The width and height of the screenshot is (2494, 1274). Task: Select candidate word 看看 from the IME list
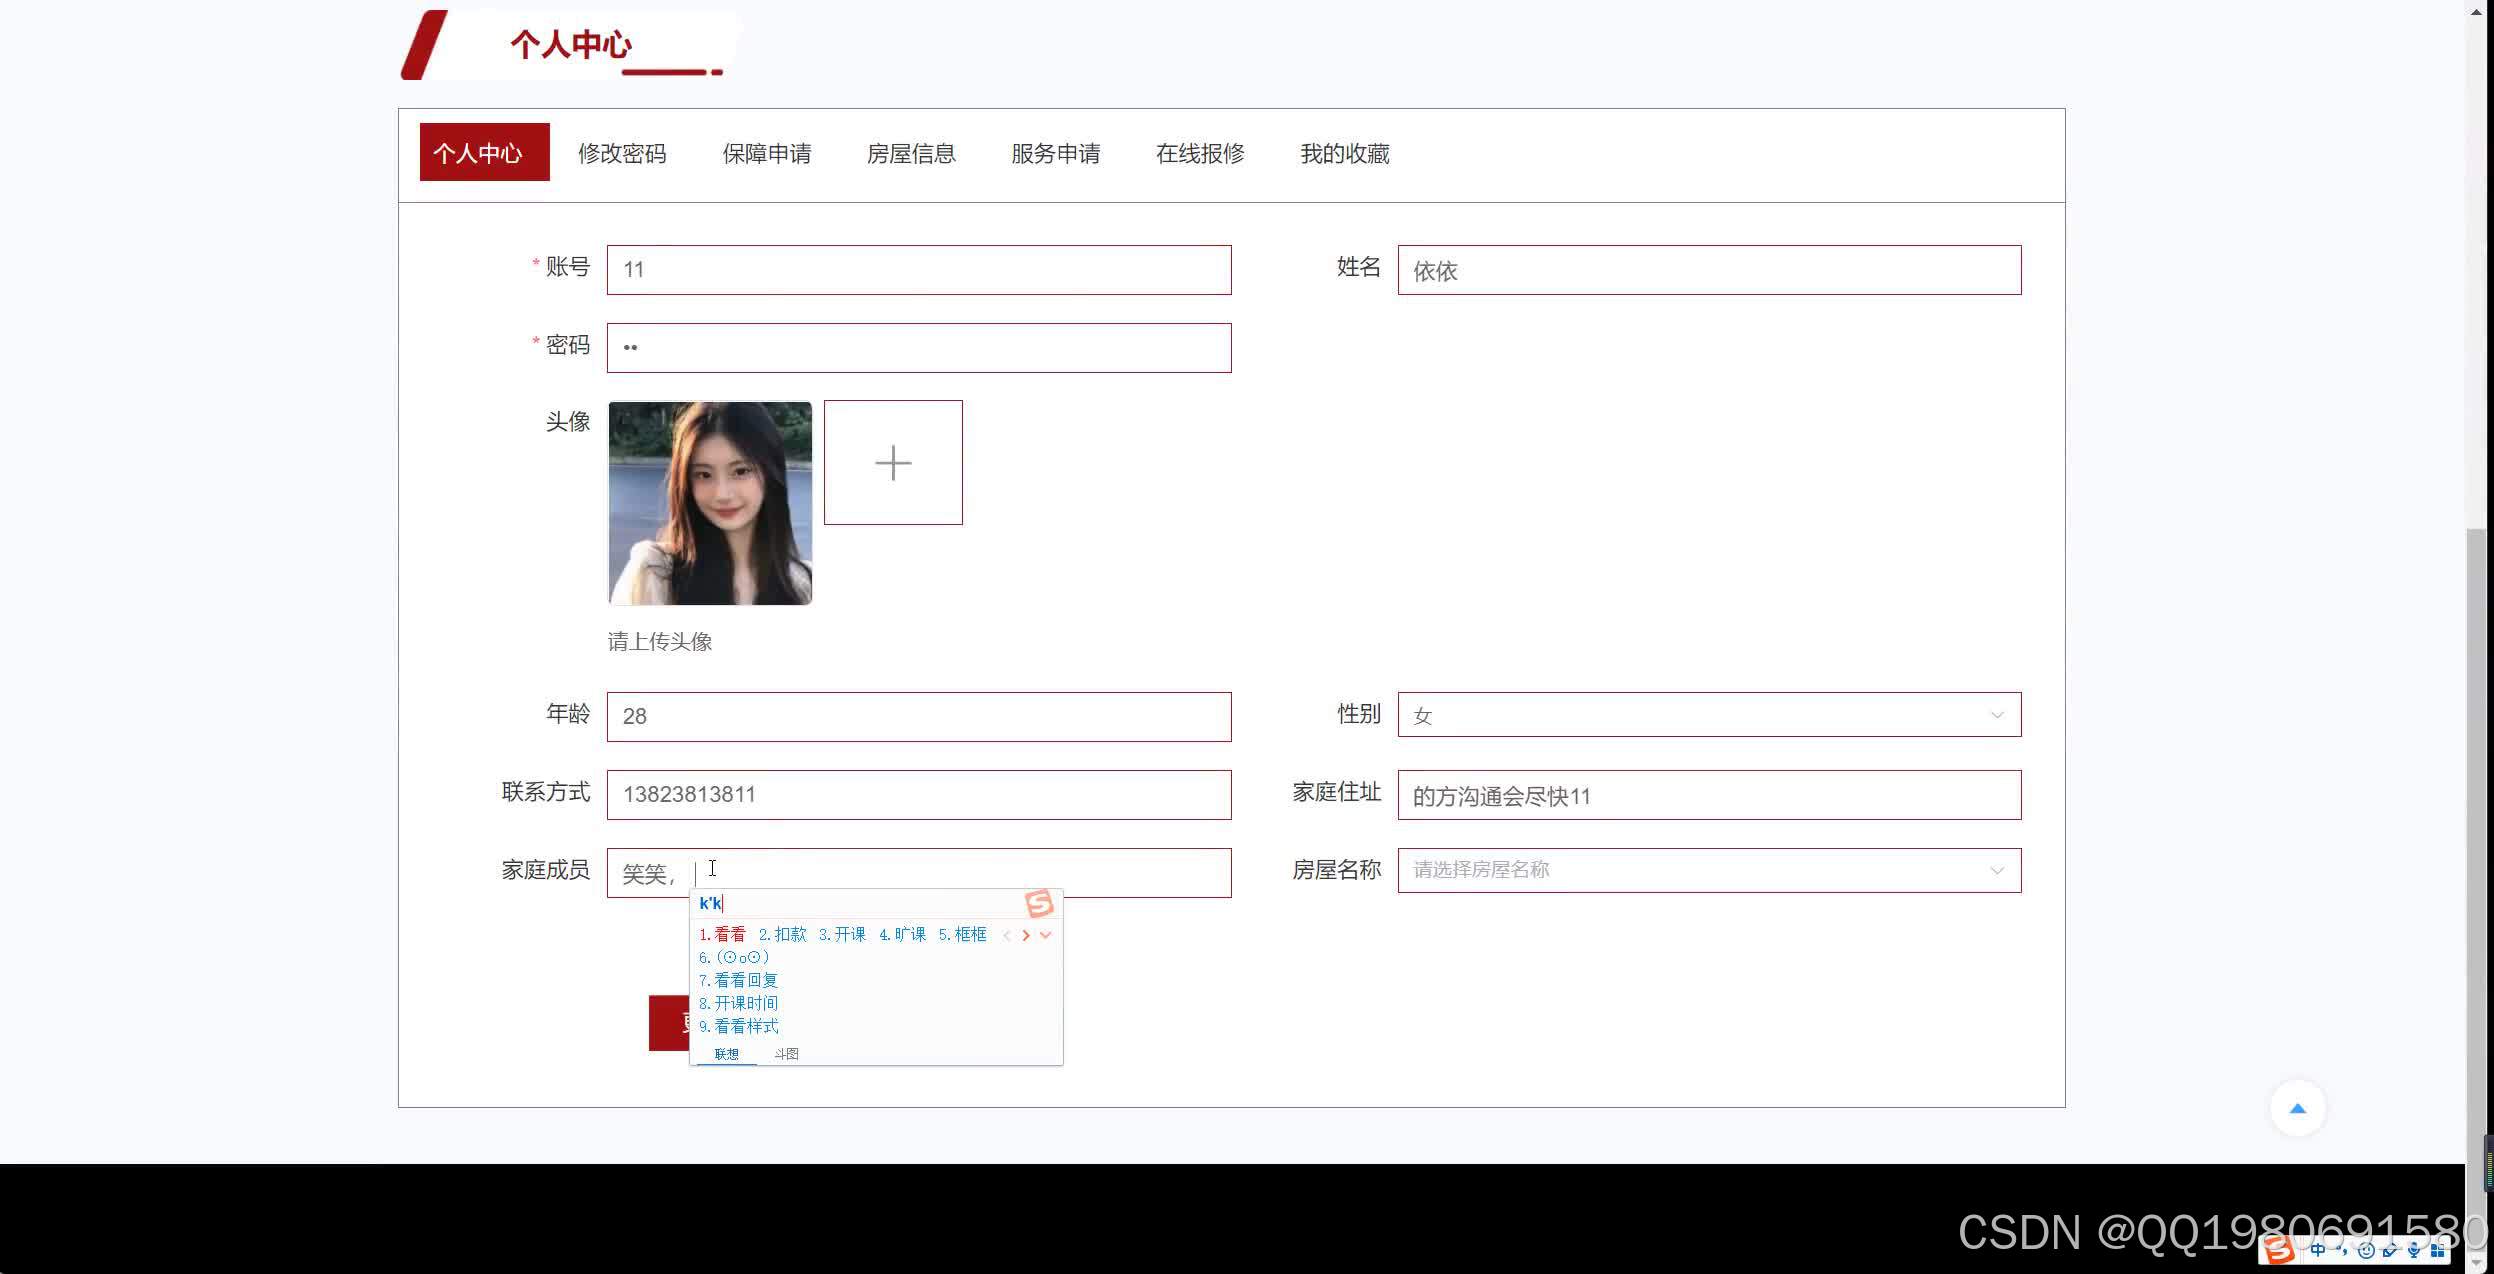[731, 934]
